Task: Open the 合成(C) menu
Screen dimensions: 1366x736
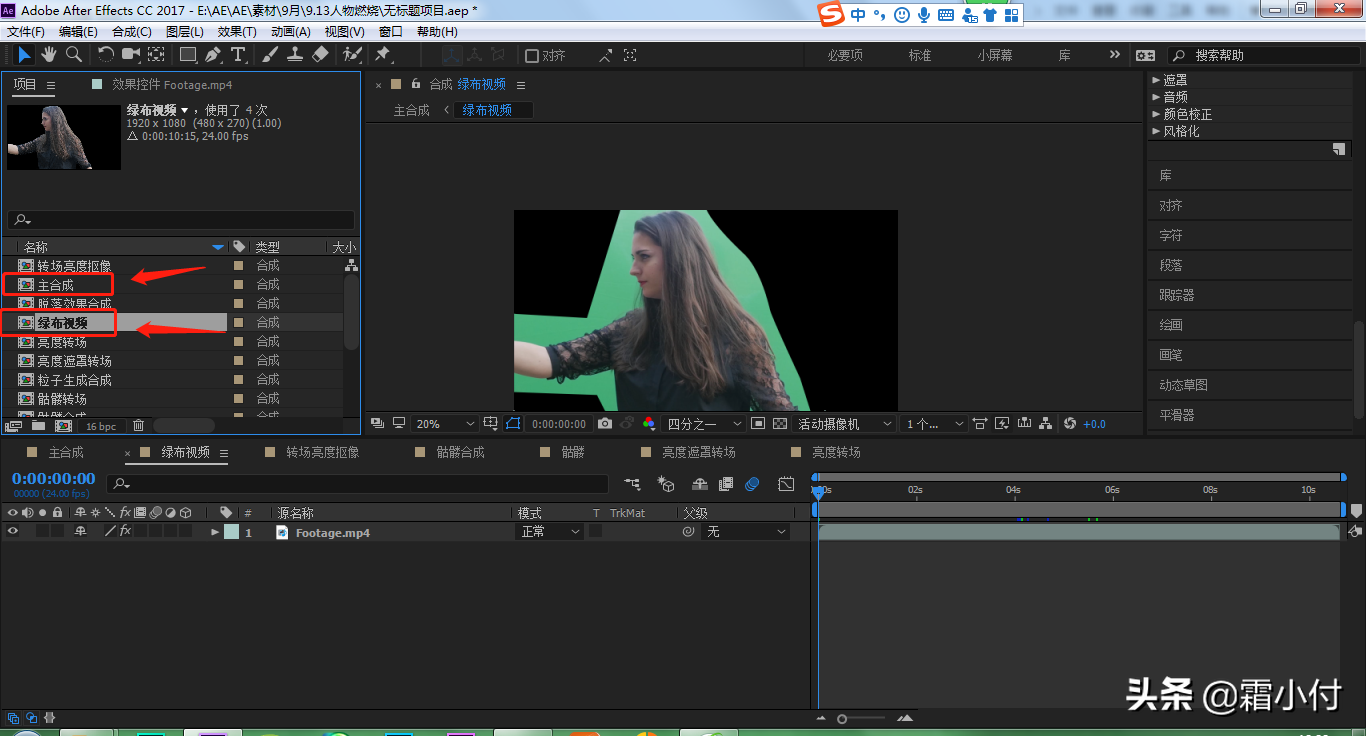Action: click(x=132, y=32)
